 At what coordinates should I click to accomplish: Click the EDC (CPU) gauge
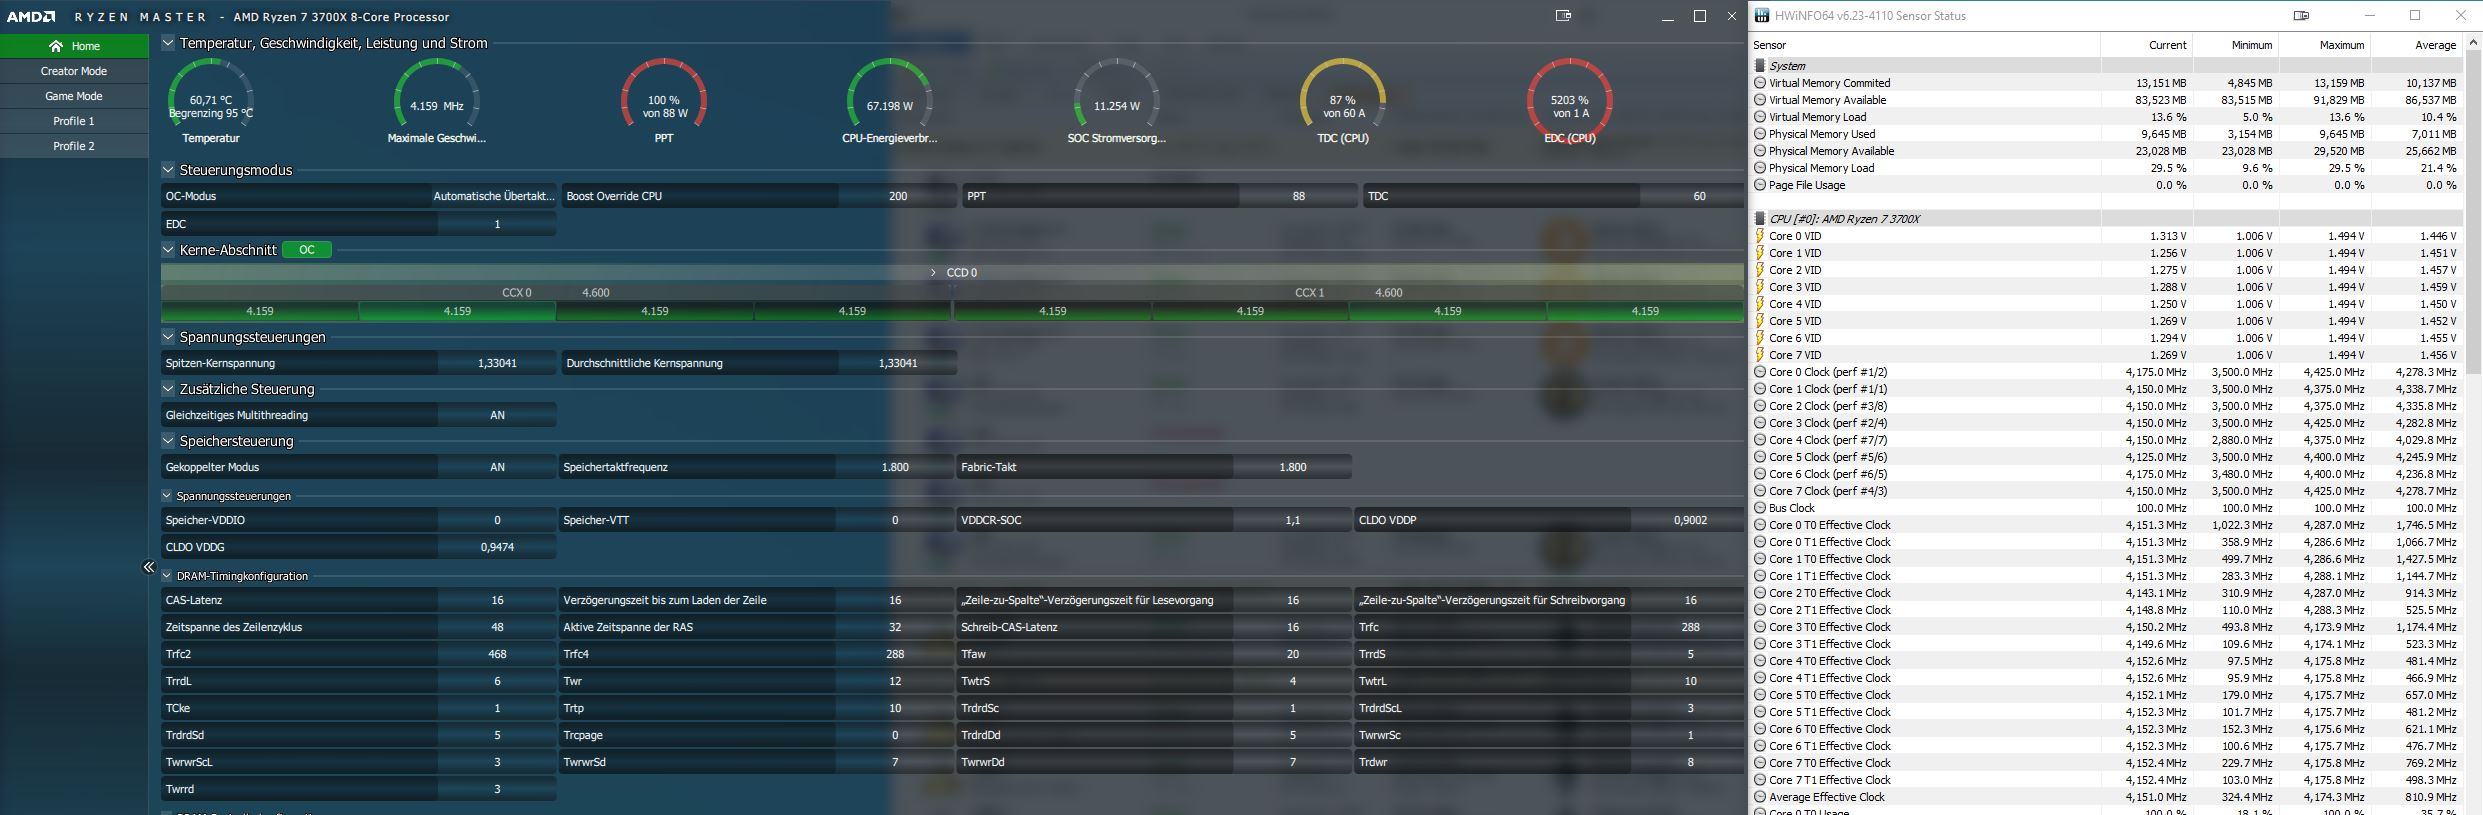click(1570, 101)
